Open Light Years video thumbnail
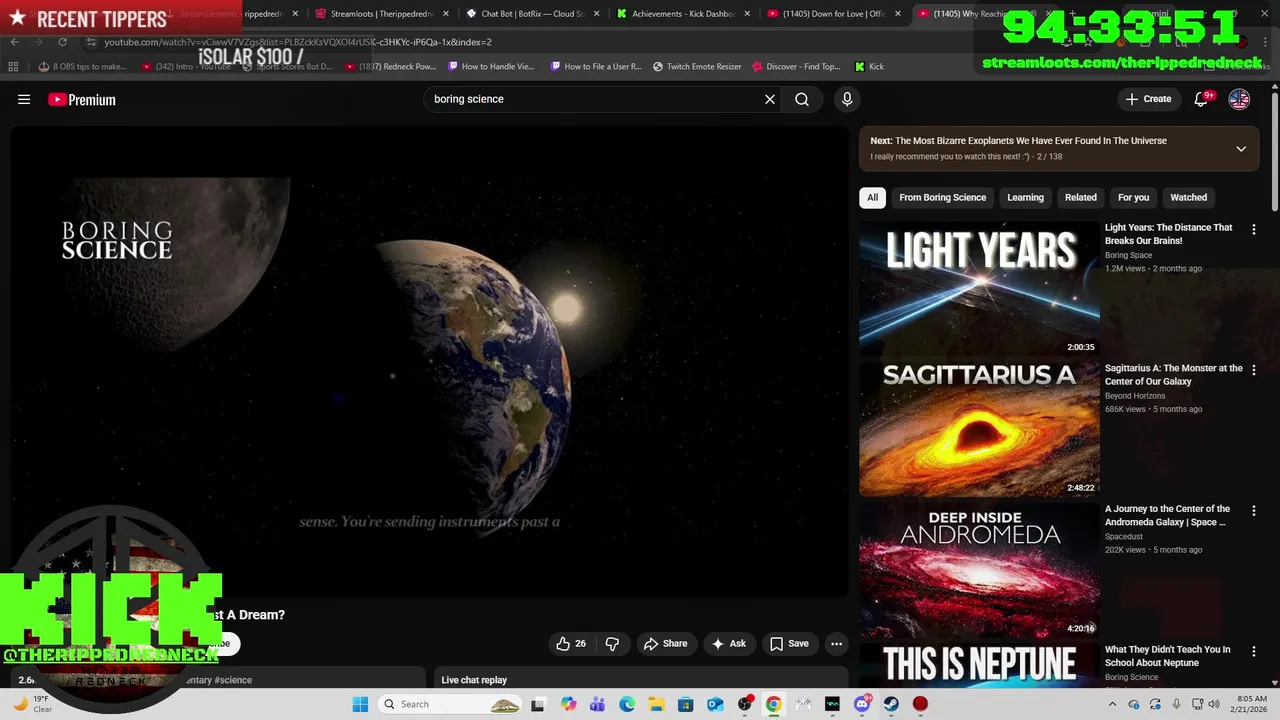The width and height of the screenshot is (1280, 720). click(x=979, y=288)
